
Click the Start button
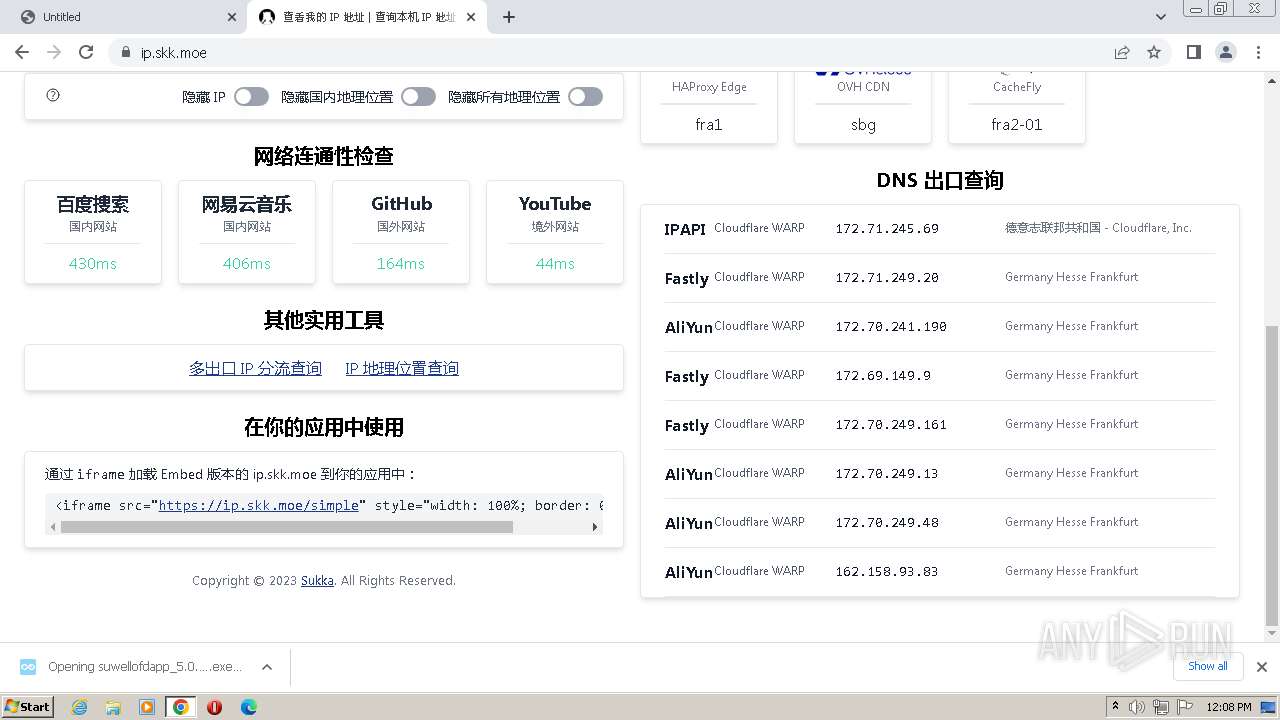[x=27, y=707]
